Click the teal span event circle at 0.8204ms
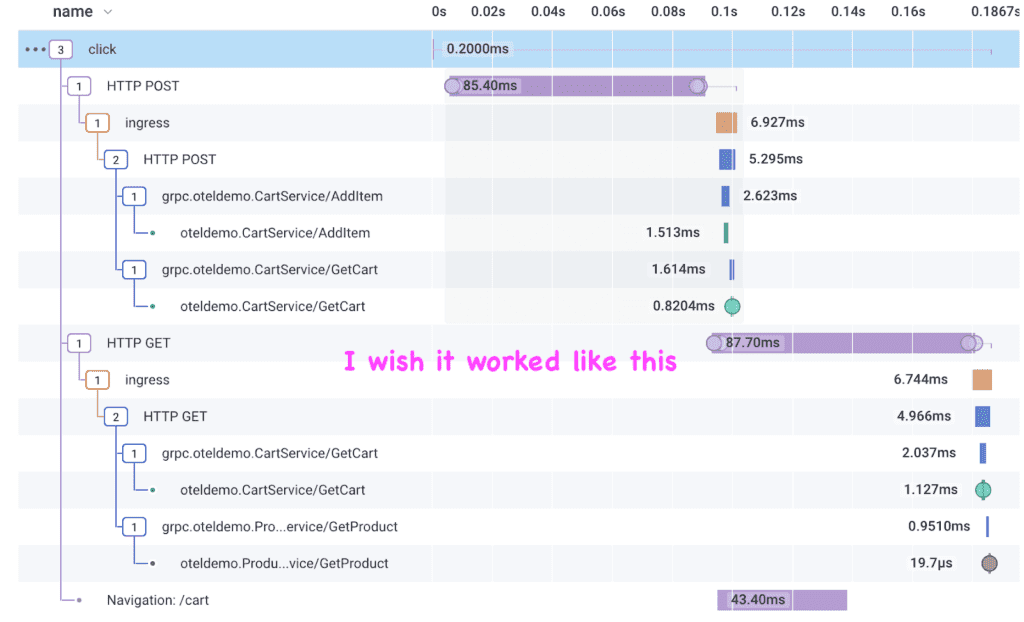The width and height of the screenshot is (1024, 622). pyautogui.click(x=732, y=306)
